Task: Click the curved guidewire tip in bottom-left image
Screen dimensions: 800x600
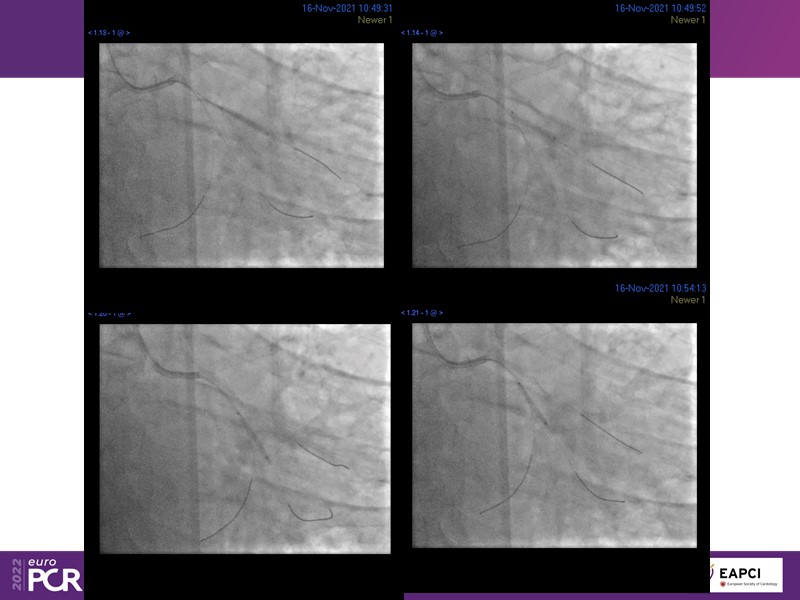Action: pyautogui.click(x=310, y=515)
